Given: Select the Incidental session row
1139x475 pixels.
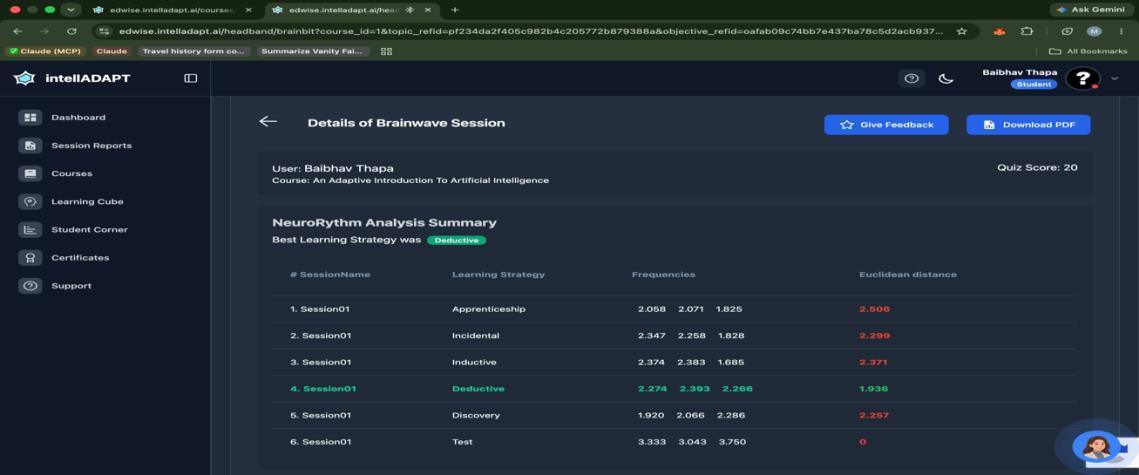Looking at the screenshot, I should pyautogui.click(x=674, y=336).
